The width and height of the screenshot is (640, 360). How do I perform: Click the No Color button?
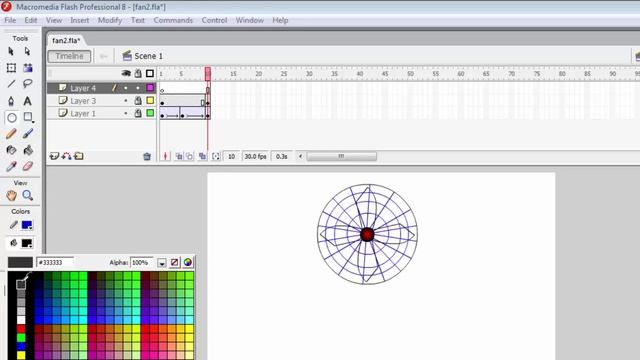[175, 262]
